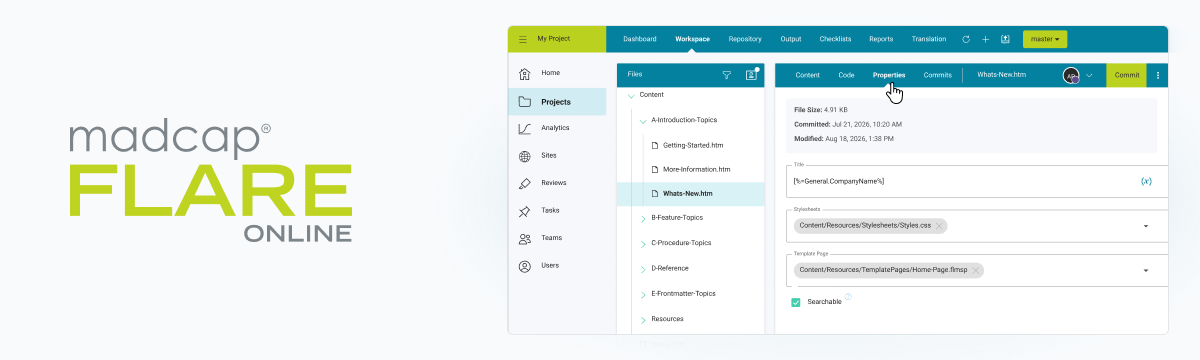Click the Home house icon in sidebar
This screenshot has height=360, width=1200.
(524, 73)
